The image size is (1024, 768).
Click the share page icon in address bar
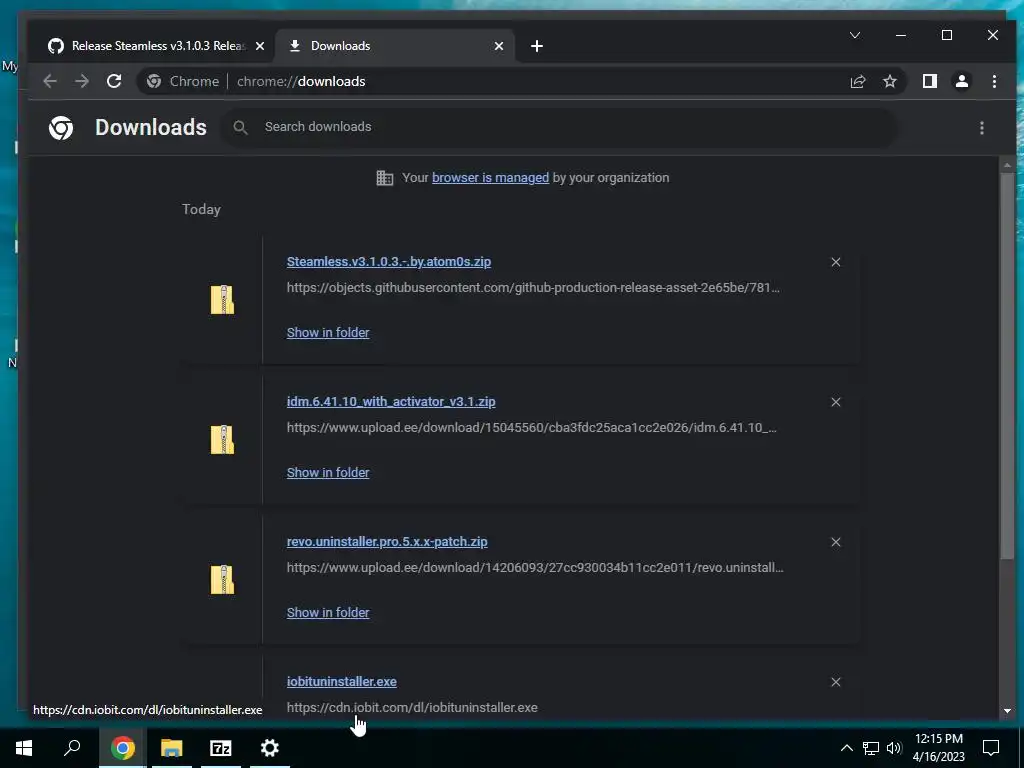(x=857, y=81)
